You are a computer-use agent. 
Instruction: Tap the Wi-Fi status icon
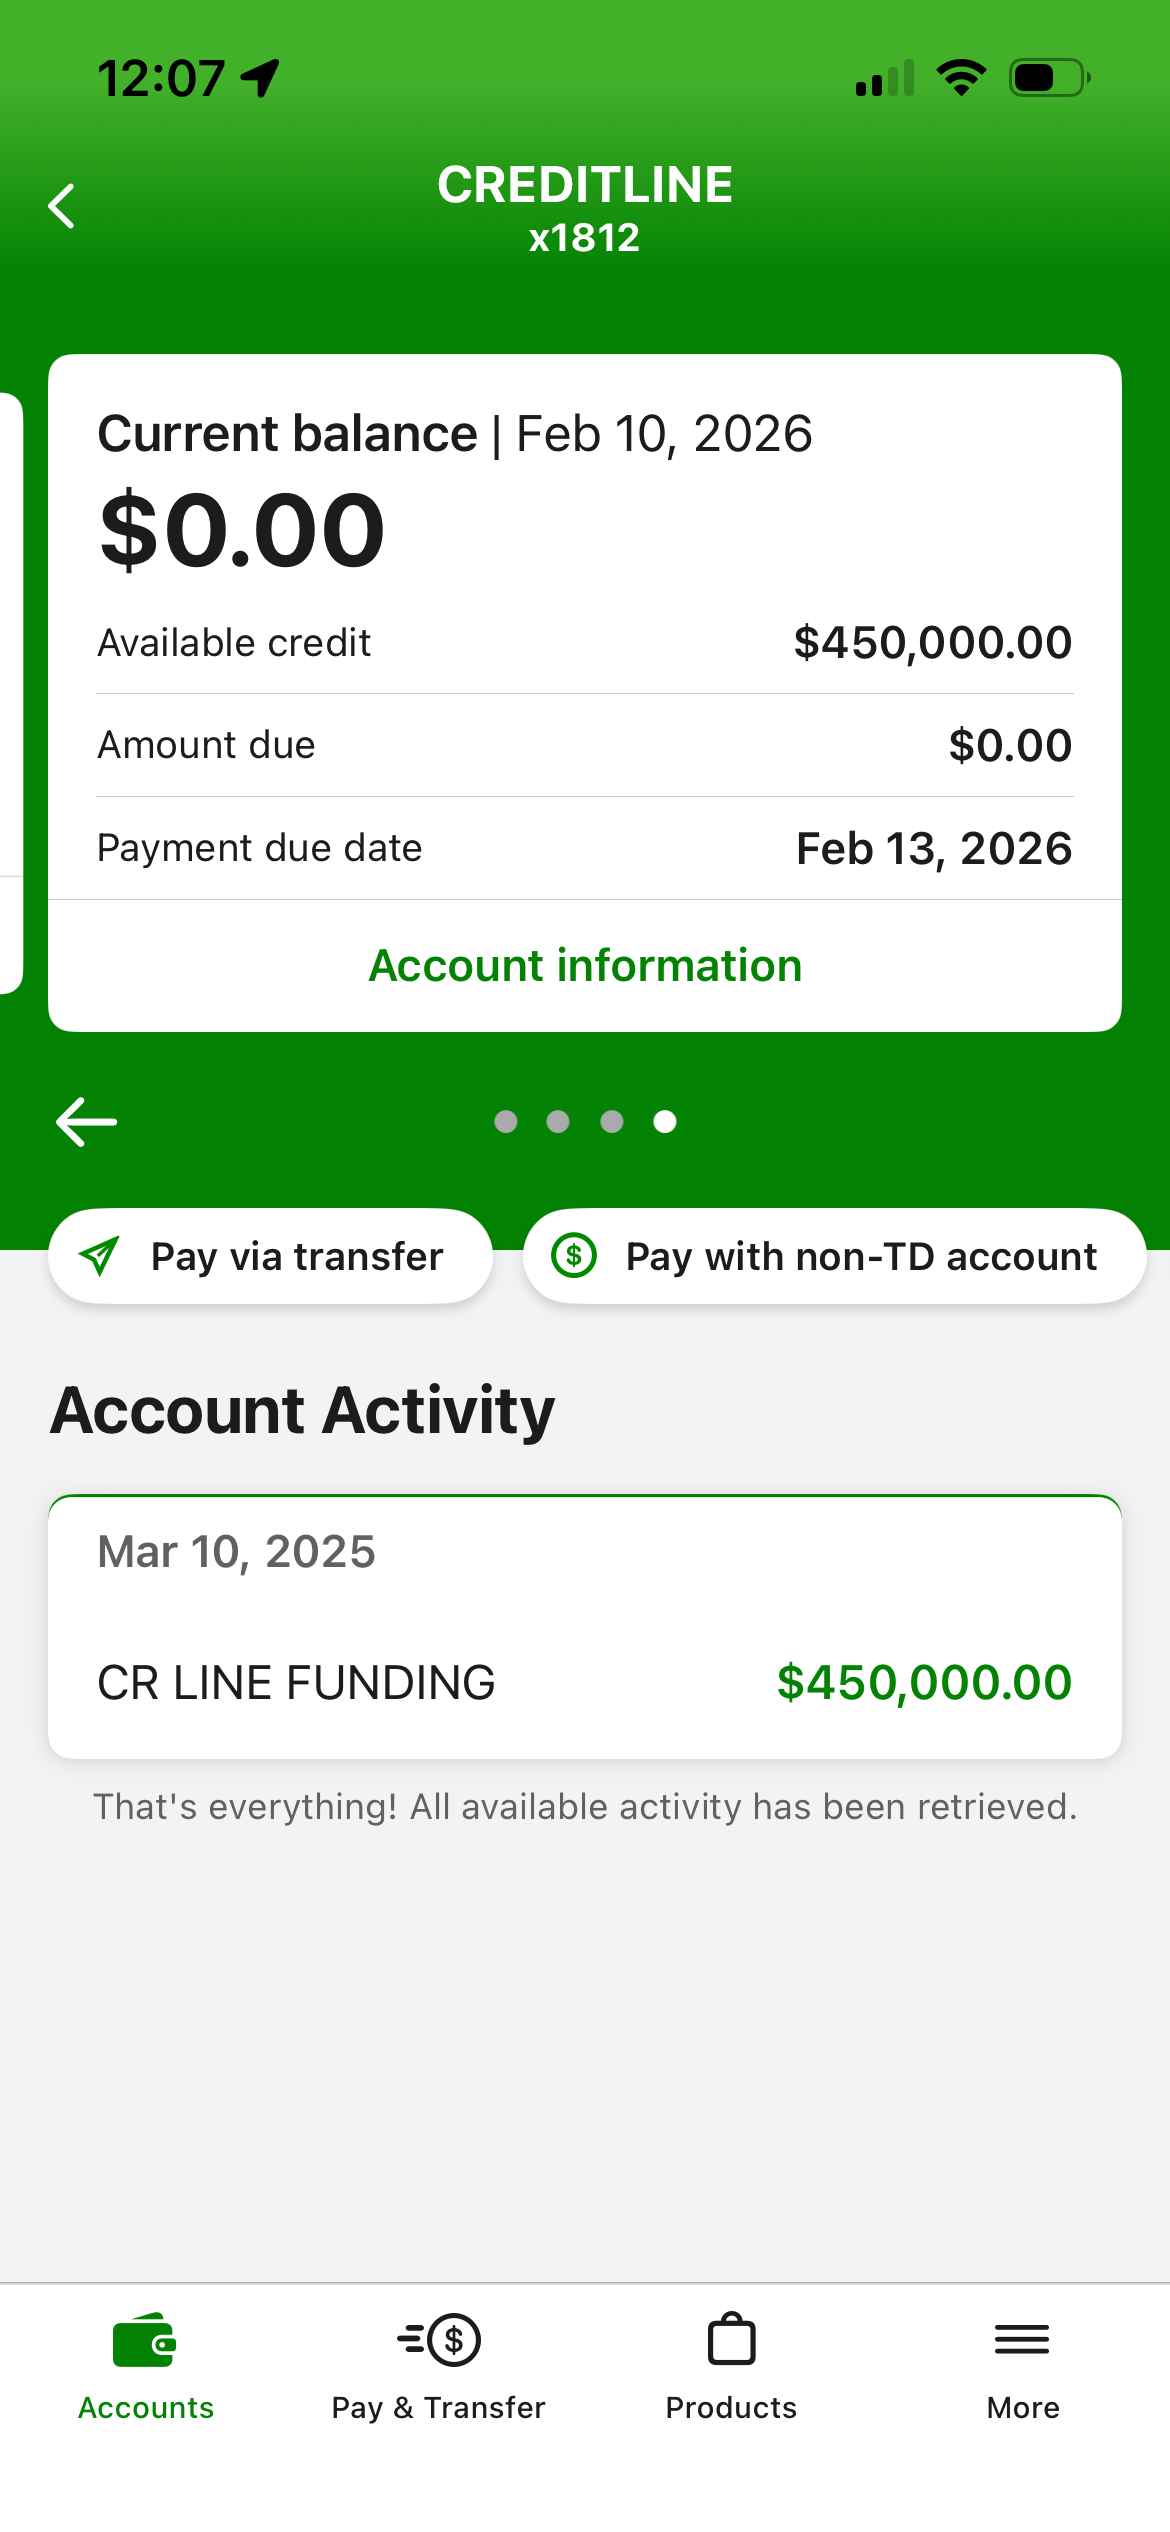click(961, 78)
